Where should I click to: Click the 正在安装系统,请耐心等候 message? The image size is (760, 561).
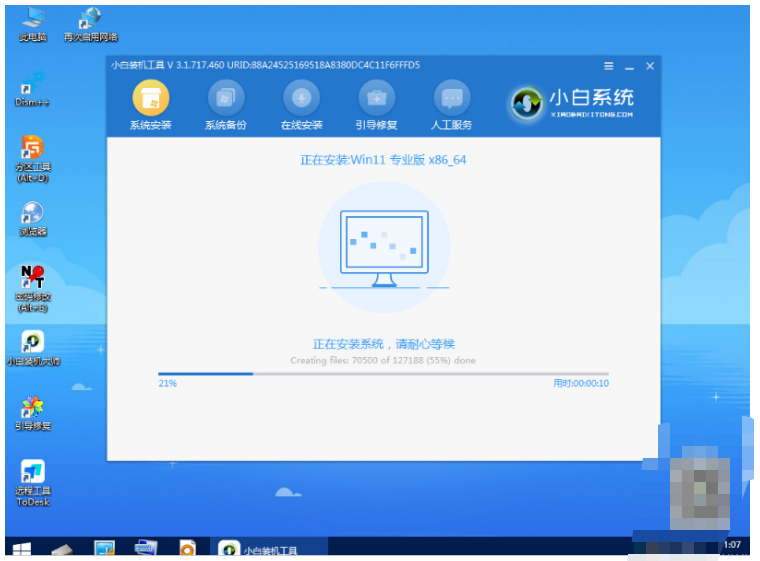click(x=383, y=344)
